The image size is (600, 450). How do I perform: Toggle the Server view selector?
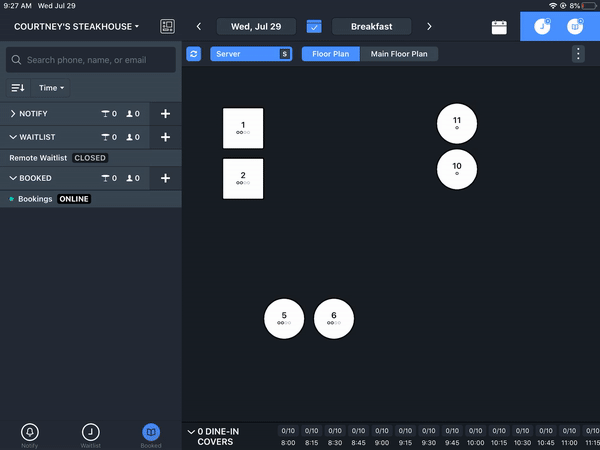tap(251, 54)
